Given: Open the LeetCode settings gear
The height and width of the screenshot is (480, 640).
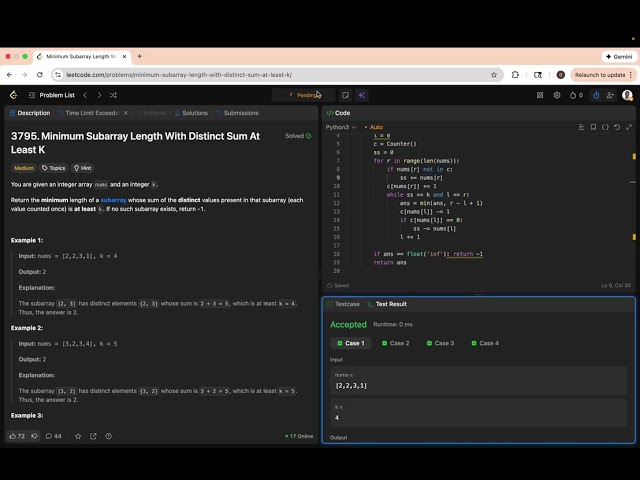Looking at the screenshot, I should [557, 95].
